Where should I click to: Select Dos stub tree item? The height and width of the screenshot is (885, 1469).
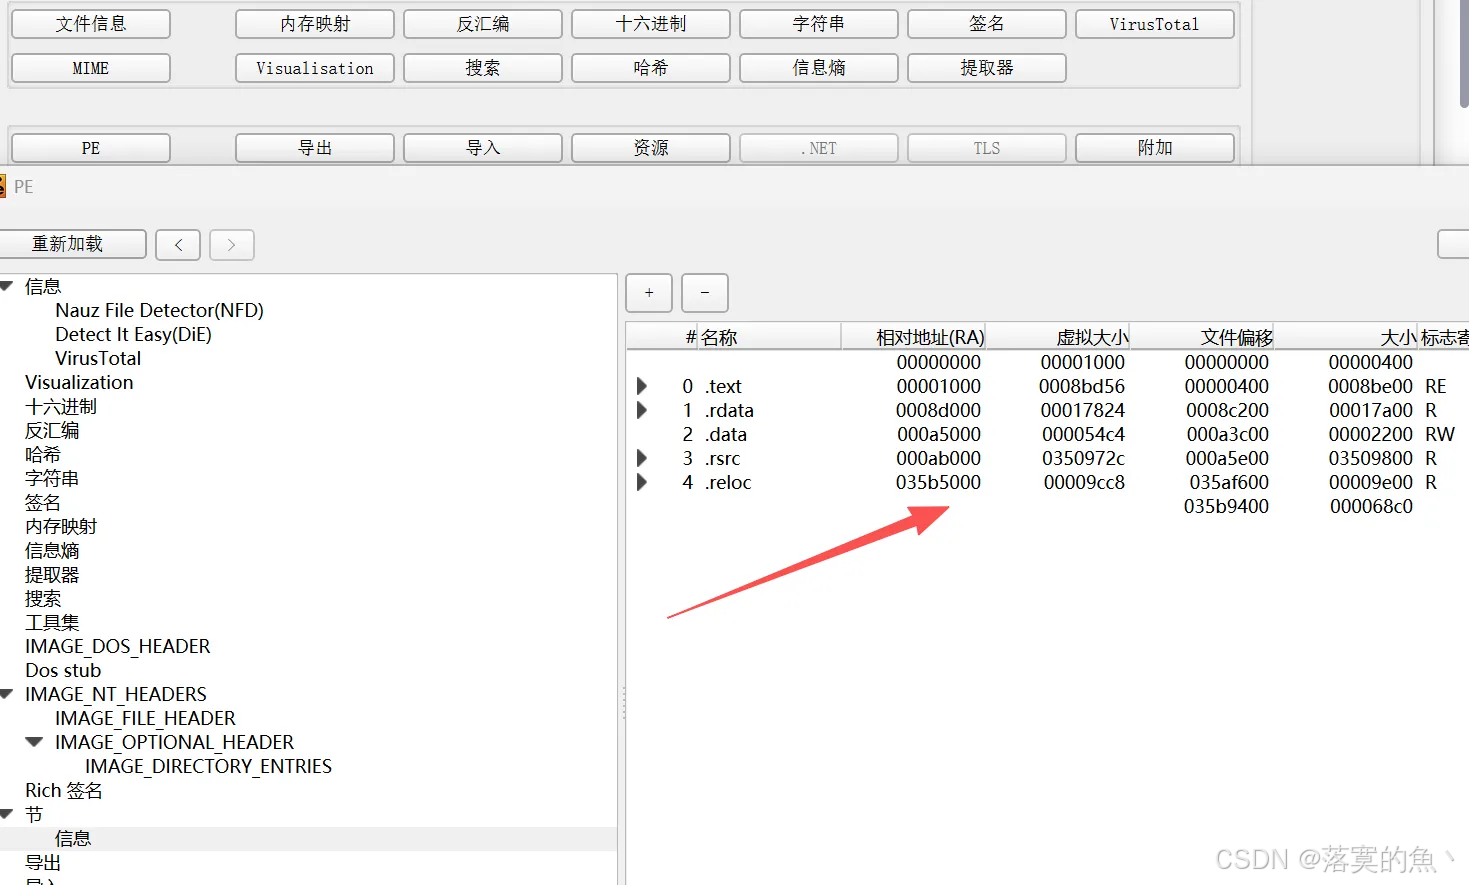63,670
